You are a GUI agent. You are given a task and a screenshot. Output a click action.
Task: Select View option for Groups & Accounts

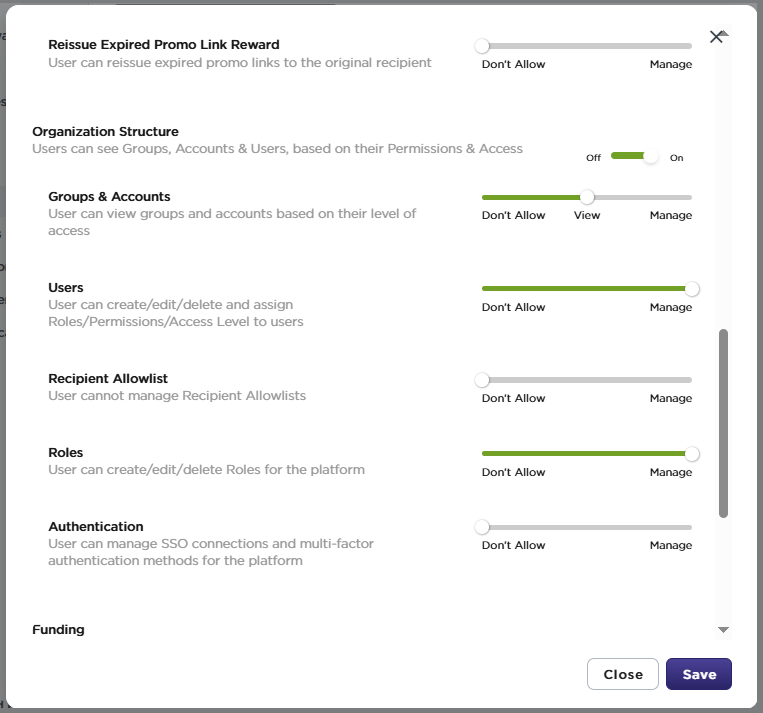click(x=587, y=215)
